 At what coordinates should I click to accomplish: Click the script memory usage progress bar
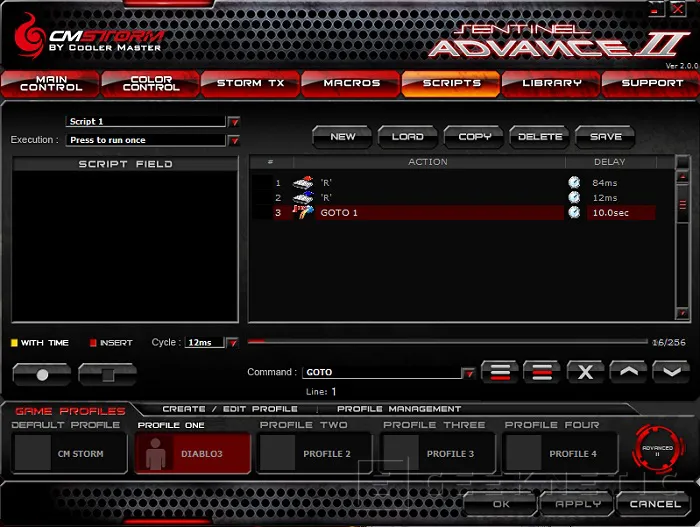[x=447, y=342]
